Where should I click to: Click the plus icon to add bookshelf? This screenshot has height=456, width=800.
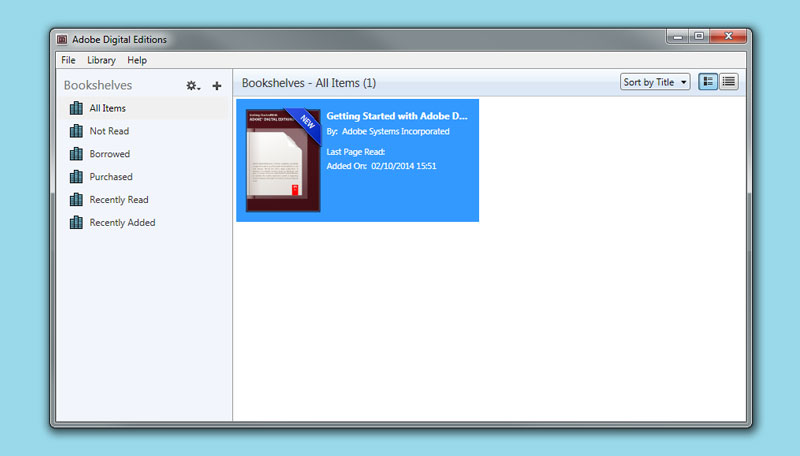pos(217,86)
